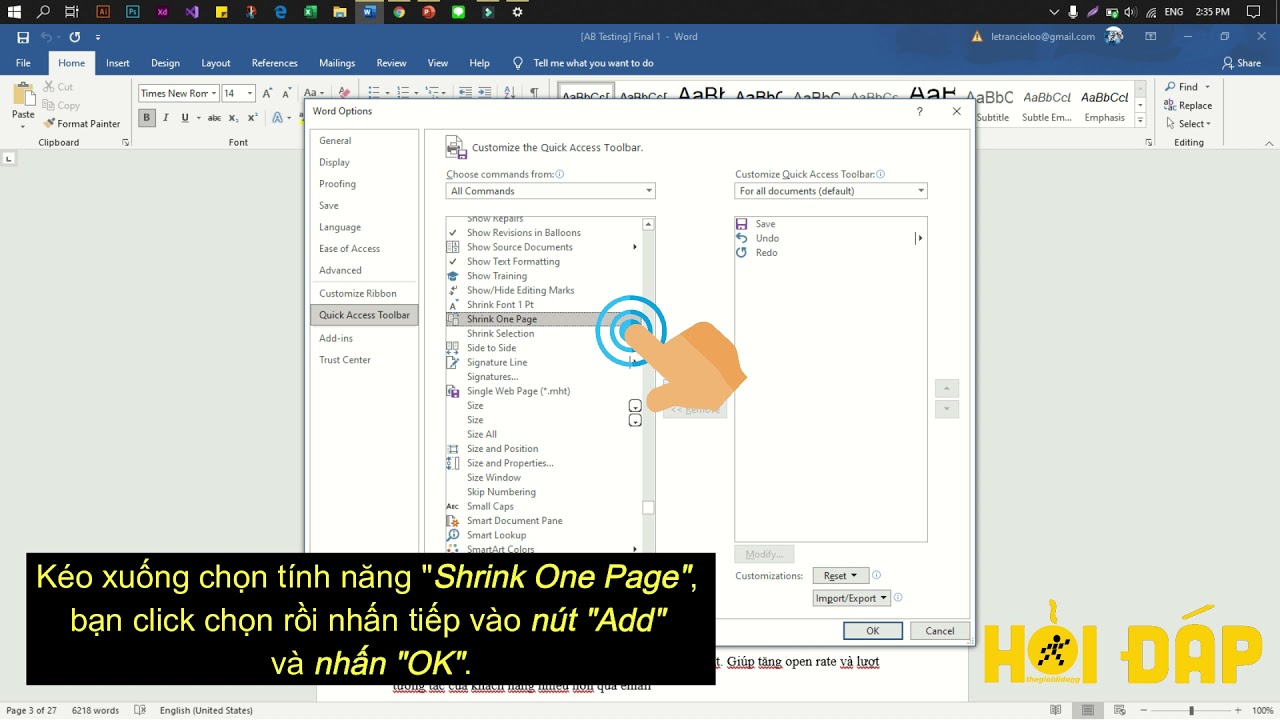
Task: Select the Side to Side command icon
Action: (x=453, y=348)
